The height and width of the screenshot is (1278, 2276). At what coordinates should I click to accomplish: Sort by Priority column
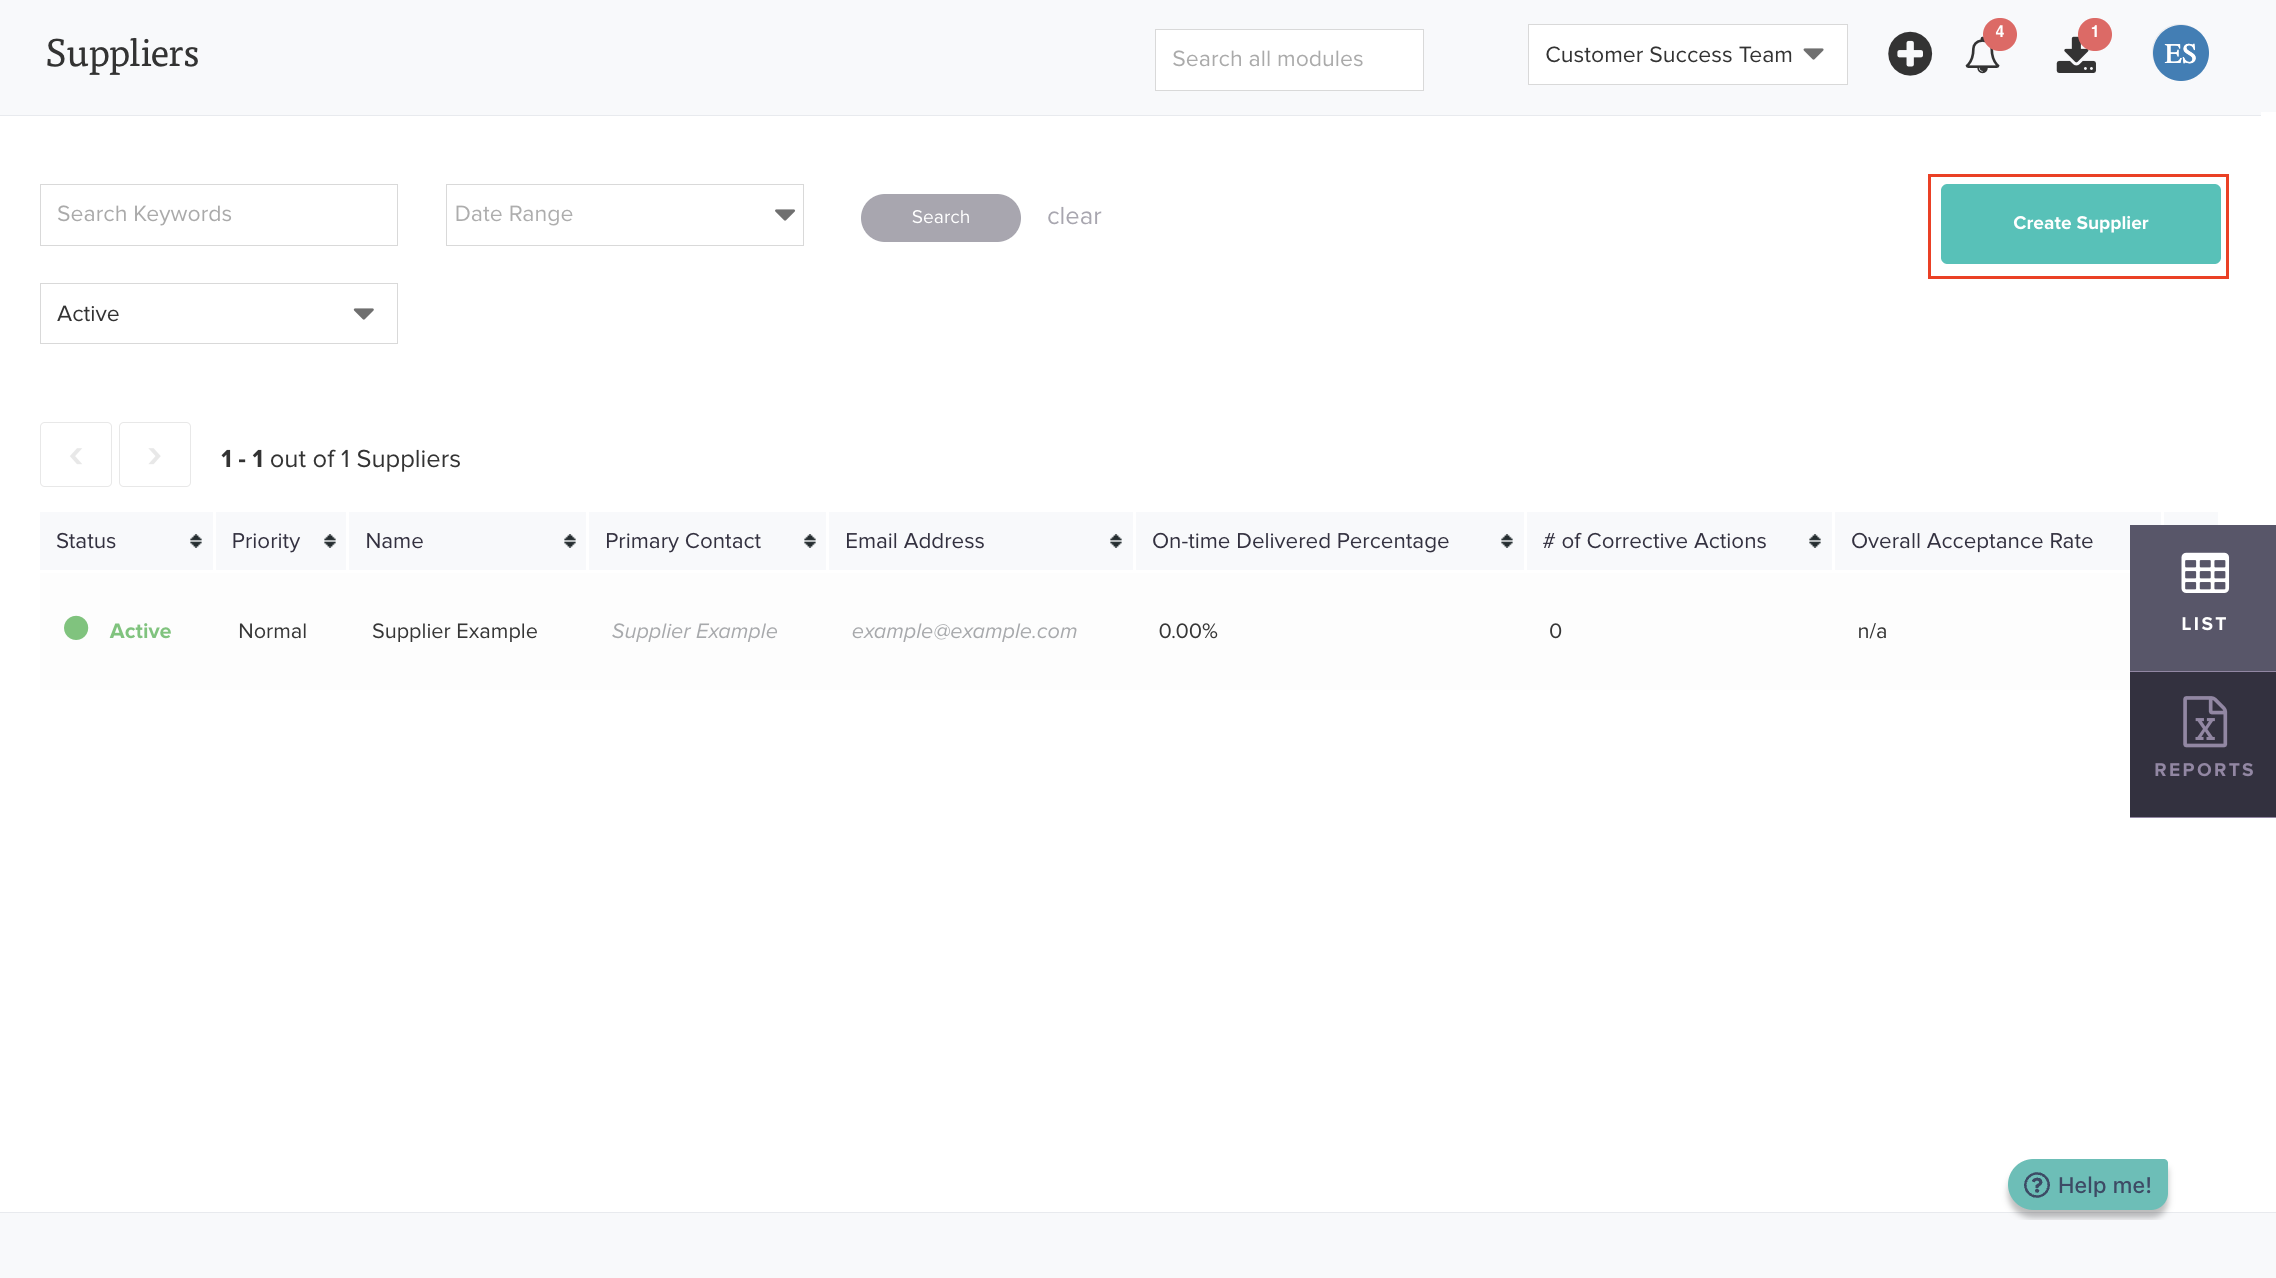pyautogui.click(x=329, y=541)
